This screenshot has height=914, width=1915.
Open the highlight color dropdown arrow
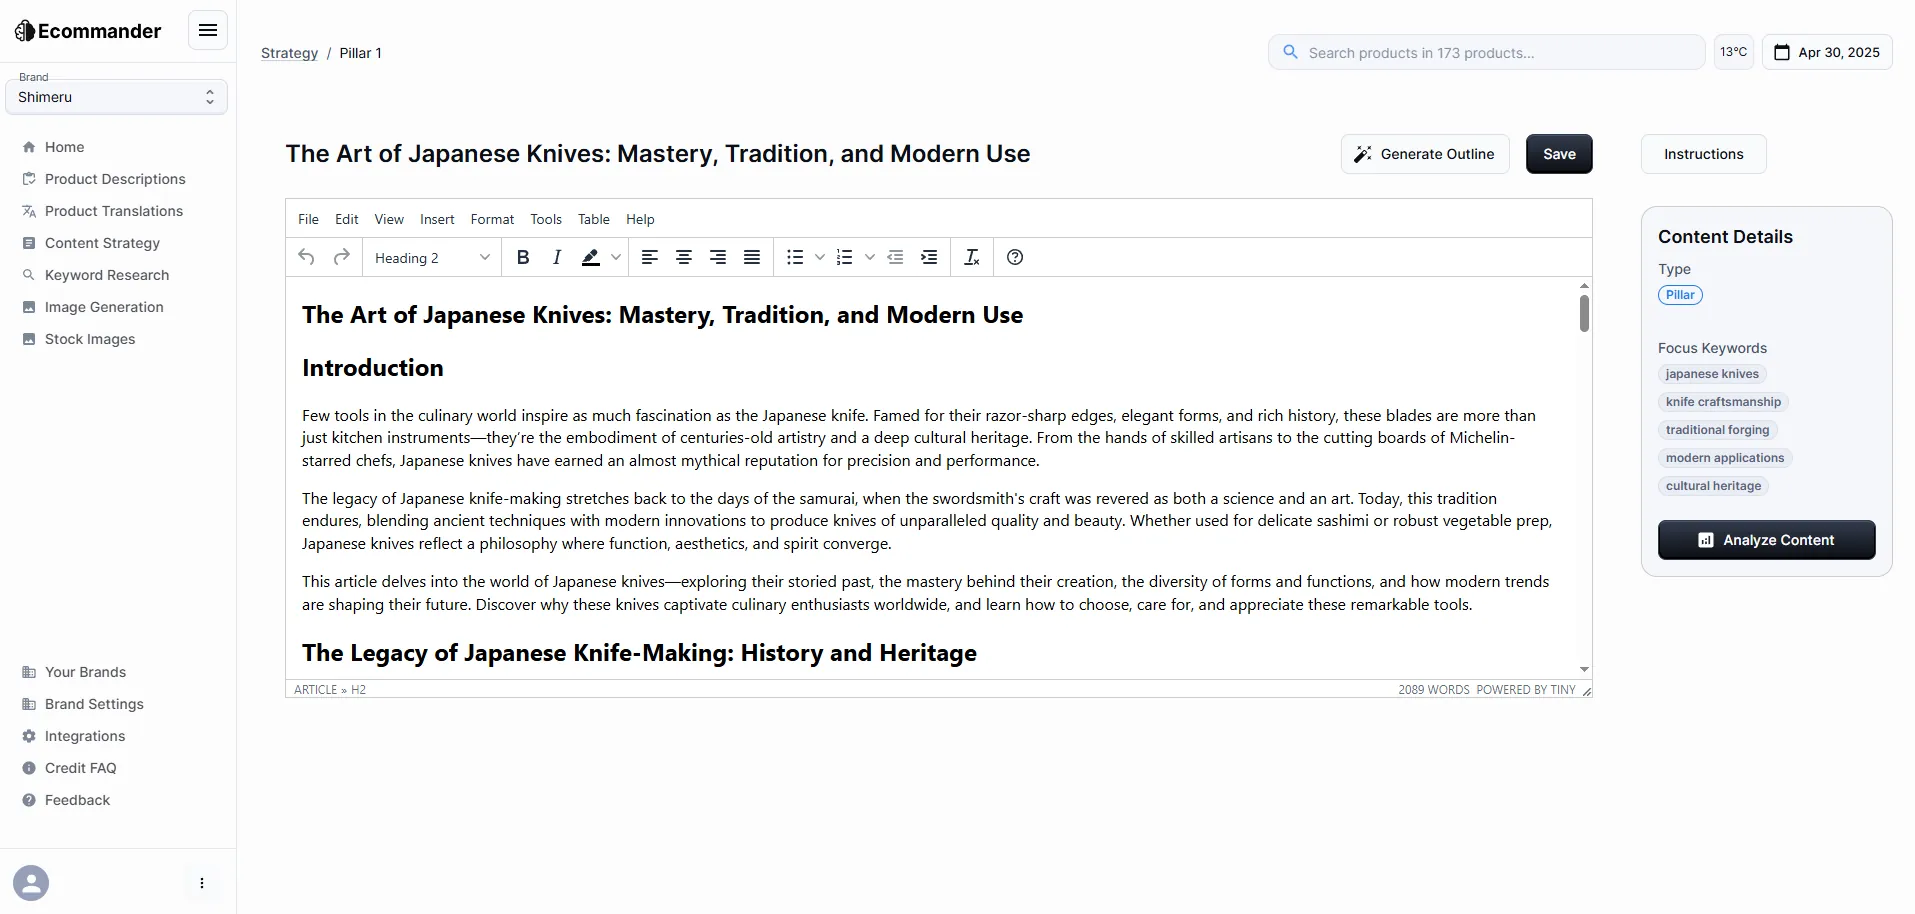point(616,257)
